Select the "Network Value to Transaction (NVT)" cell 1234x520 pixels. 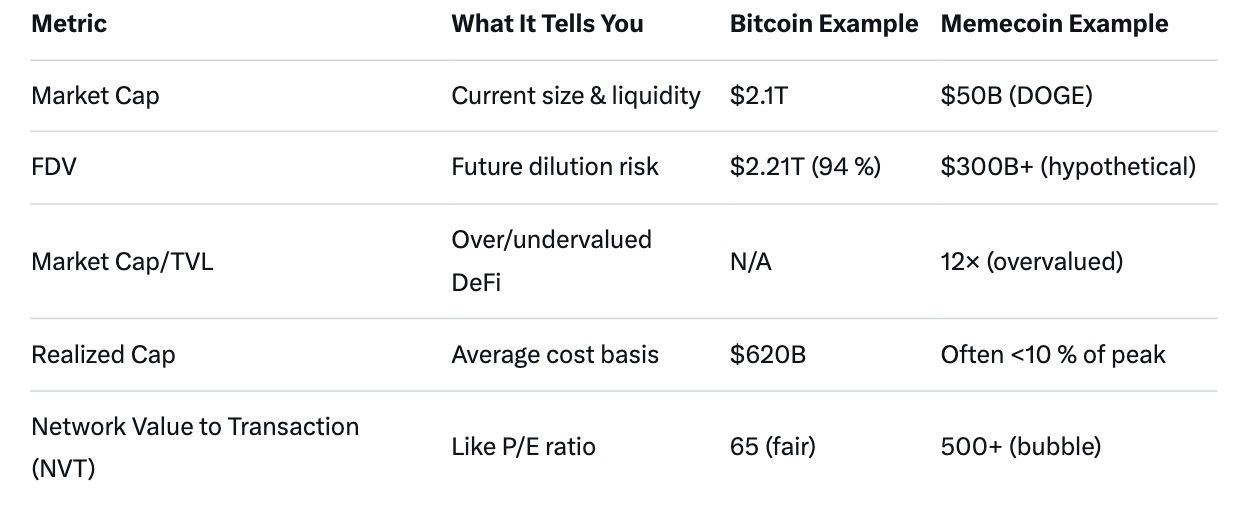pyautogui.click(x=194, y=446)
